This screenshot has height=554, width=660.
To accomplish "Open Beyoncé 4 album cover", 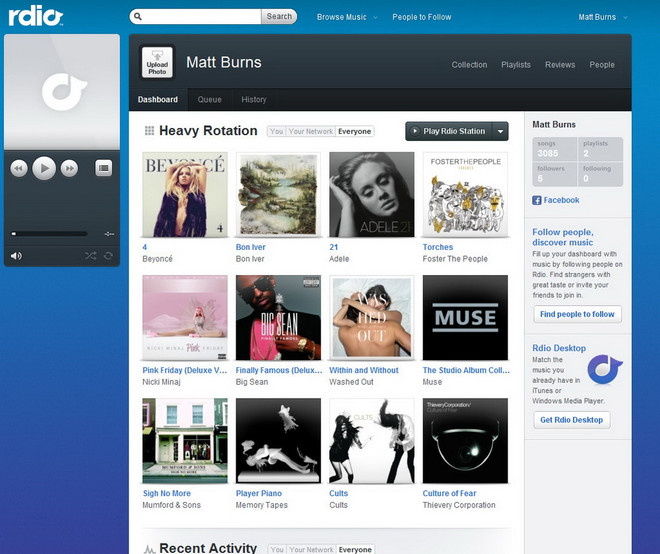I will [x=185, y=194].
